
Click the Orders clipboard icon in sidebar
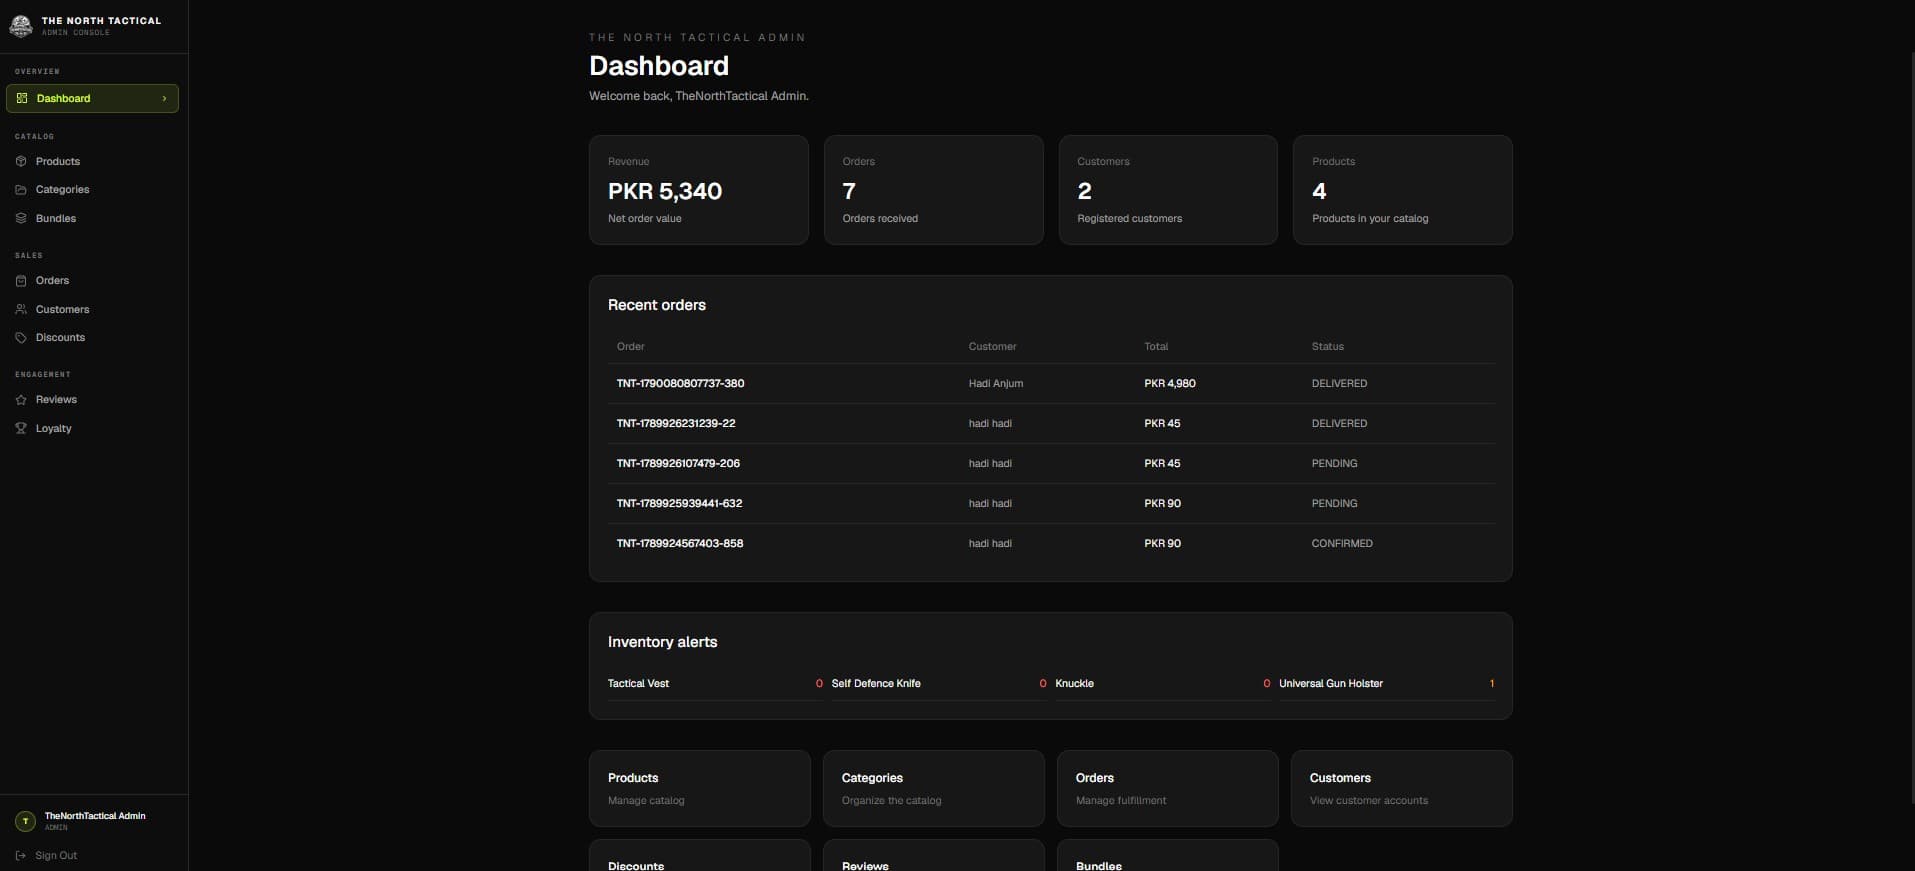pyautogui.click(x=21, y=280)
